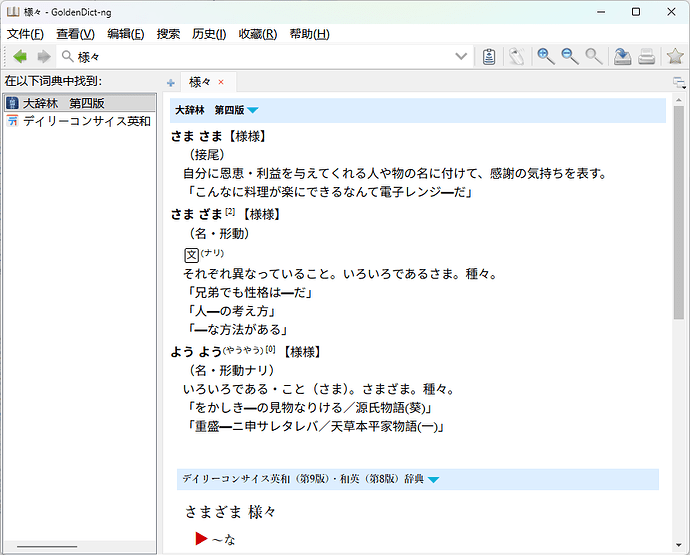The width and height of the screenshot is (690, 555).
Task: Jump to 大辞林 第四版 in sidebar list
Action: click(x=80, y=103)
